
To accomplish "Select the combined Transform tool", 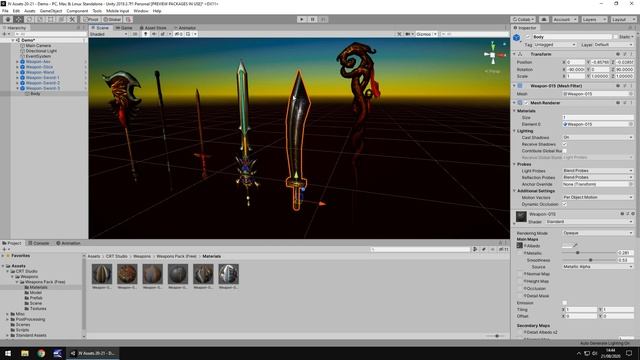I will (x=61, y=19).
